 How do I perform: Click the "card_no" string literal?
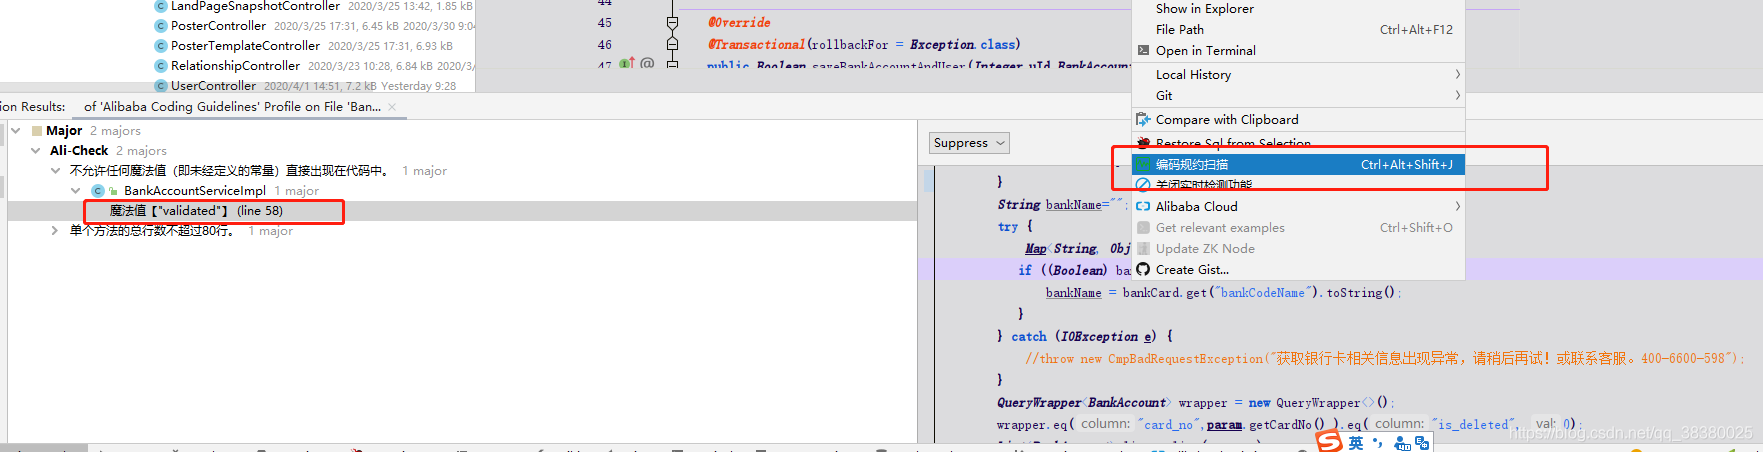click(x=1170, y=424)
